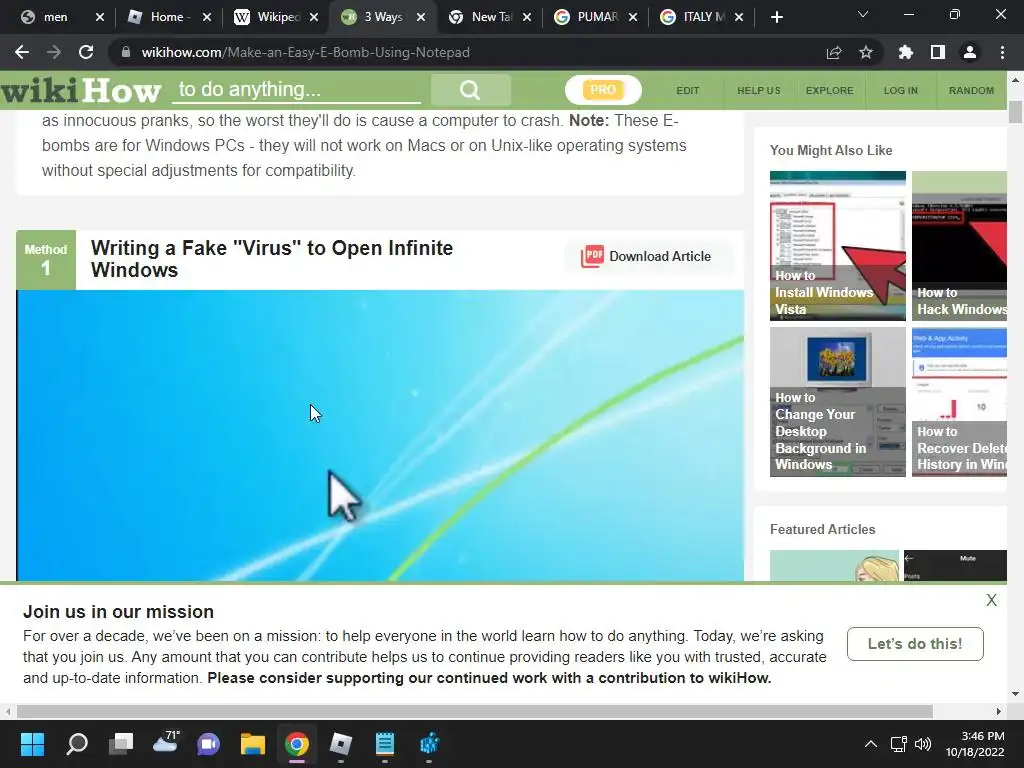
Task: Close the 'men' tab
Action: click(99, 17)
